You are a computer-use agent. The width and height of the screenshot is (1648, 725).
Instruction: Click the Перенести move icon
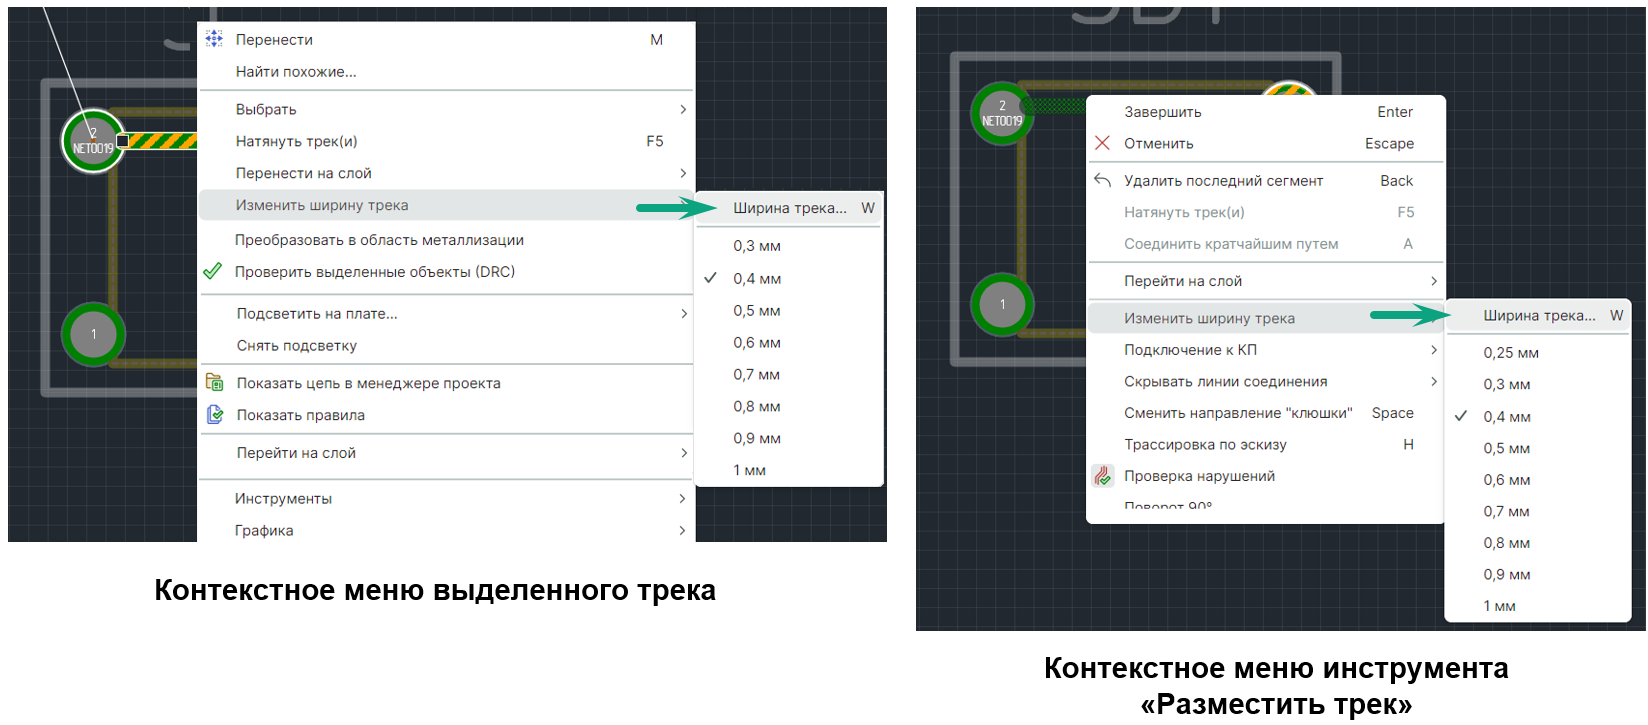click(214, 39)
